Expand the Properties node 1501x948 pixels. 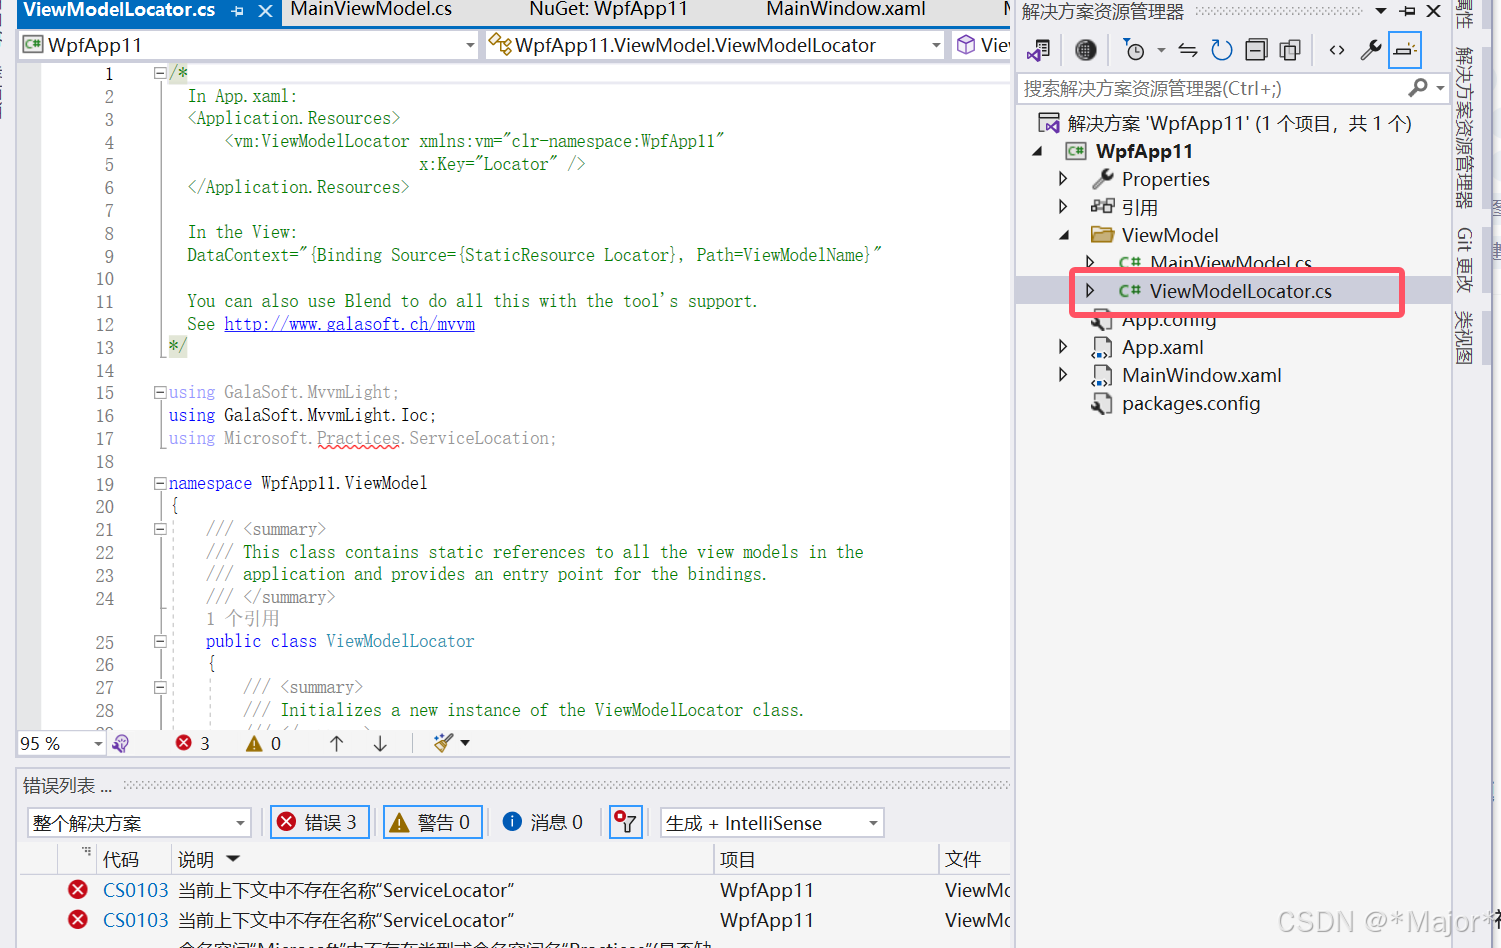point(1063,179)
